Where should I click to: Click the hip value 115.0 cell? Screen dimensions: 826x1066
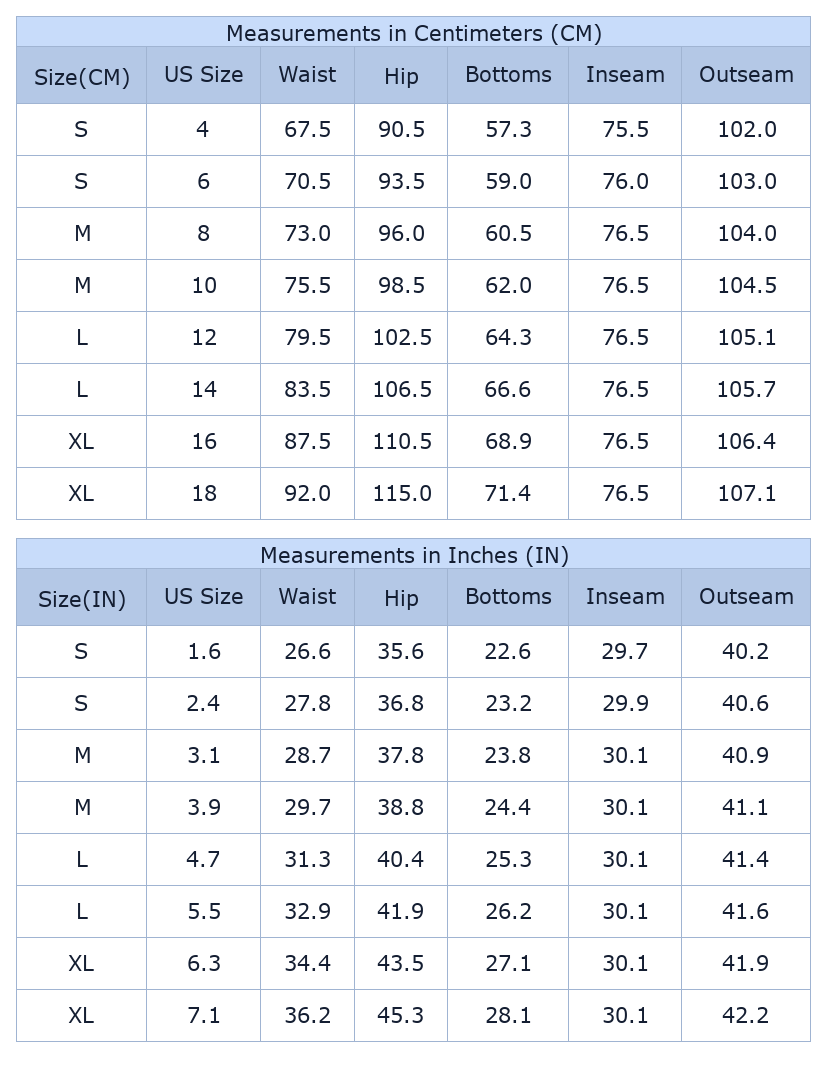[x=402, y=494]
